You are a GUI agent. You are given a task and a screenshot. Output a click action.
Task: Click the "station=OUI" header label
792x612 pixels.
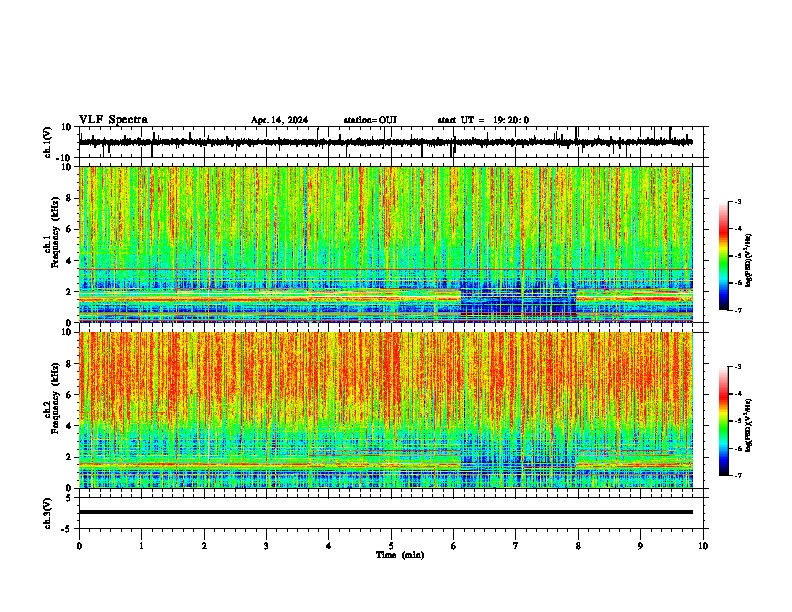[370, 120]
